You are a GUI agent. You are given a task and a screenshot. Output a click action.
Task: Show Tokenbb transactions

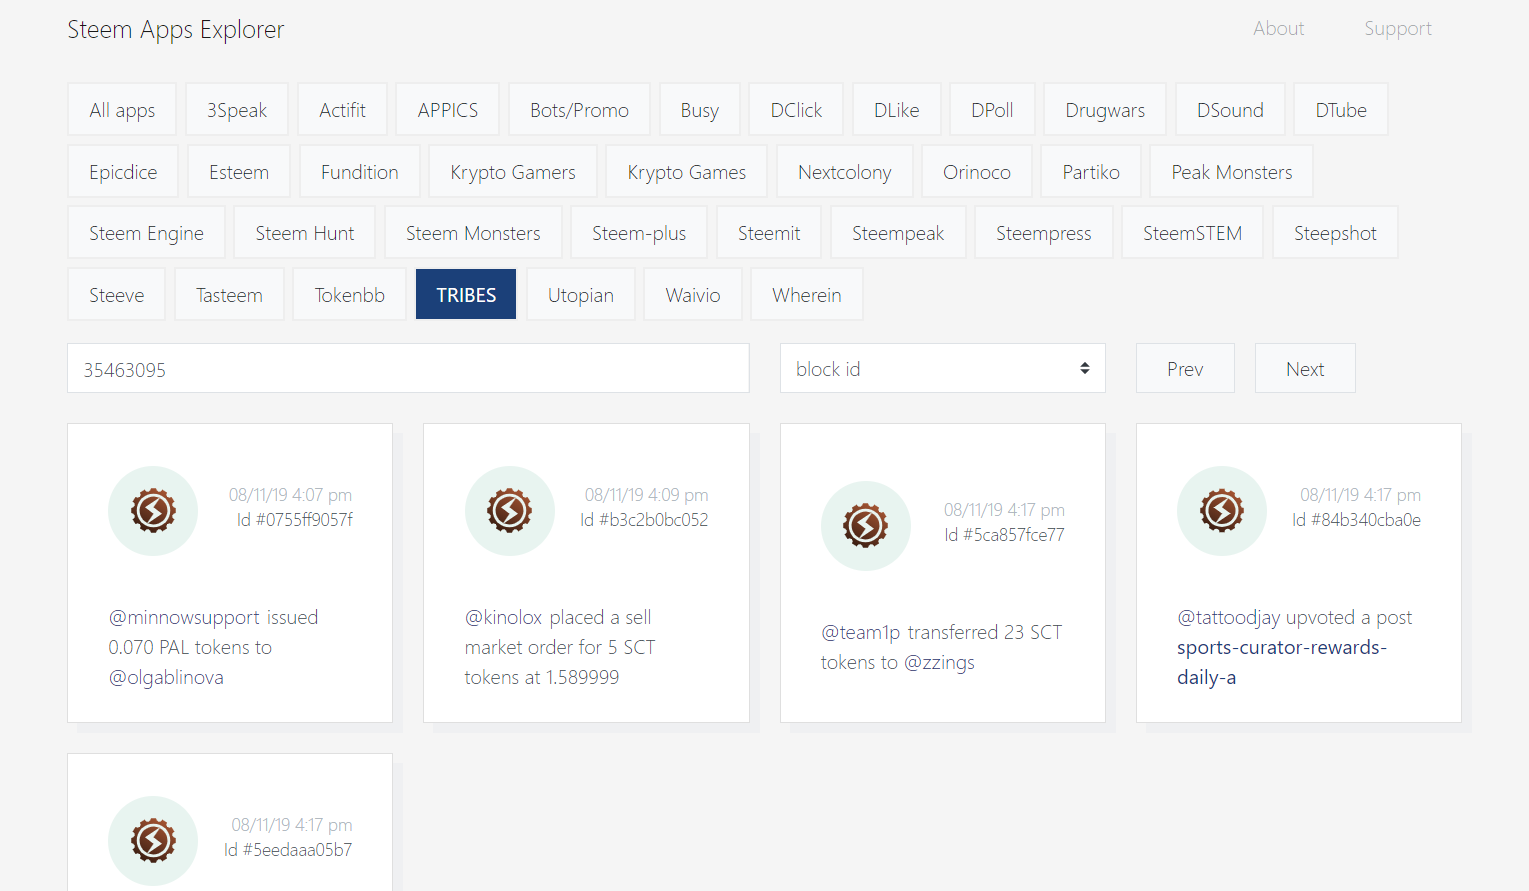point(350,295)
